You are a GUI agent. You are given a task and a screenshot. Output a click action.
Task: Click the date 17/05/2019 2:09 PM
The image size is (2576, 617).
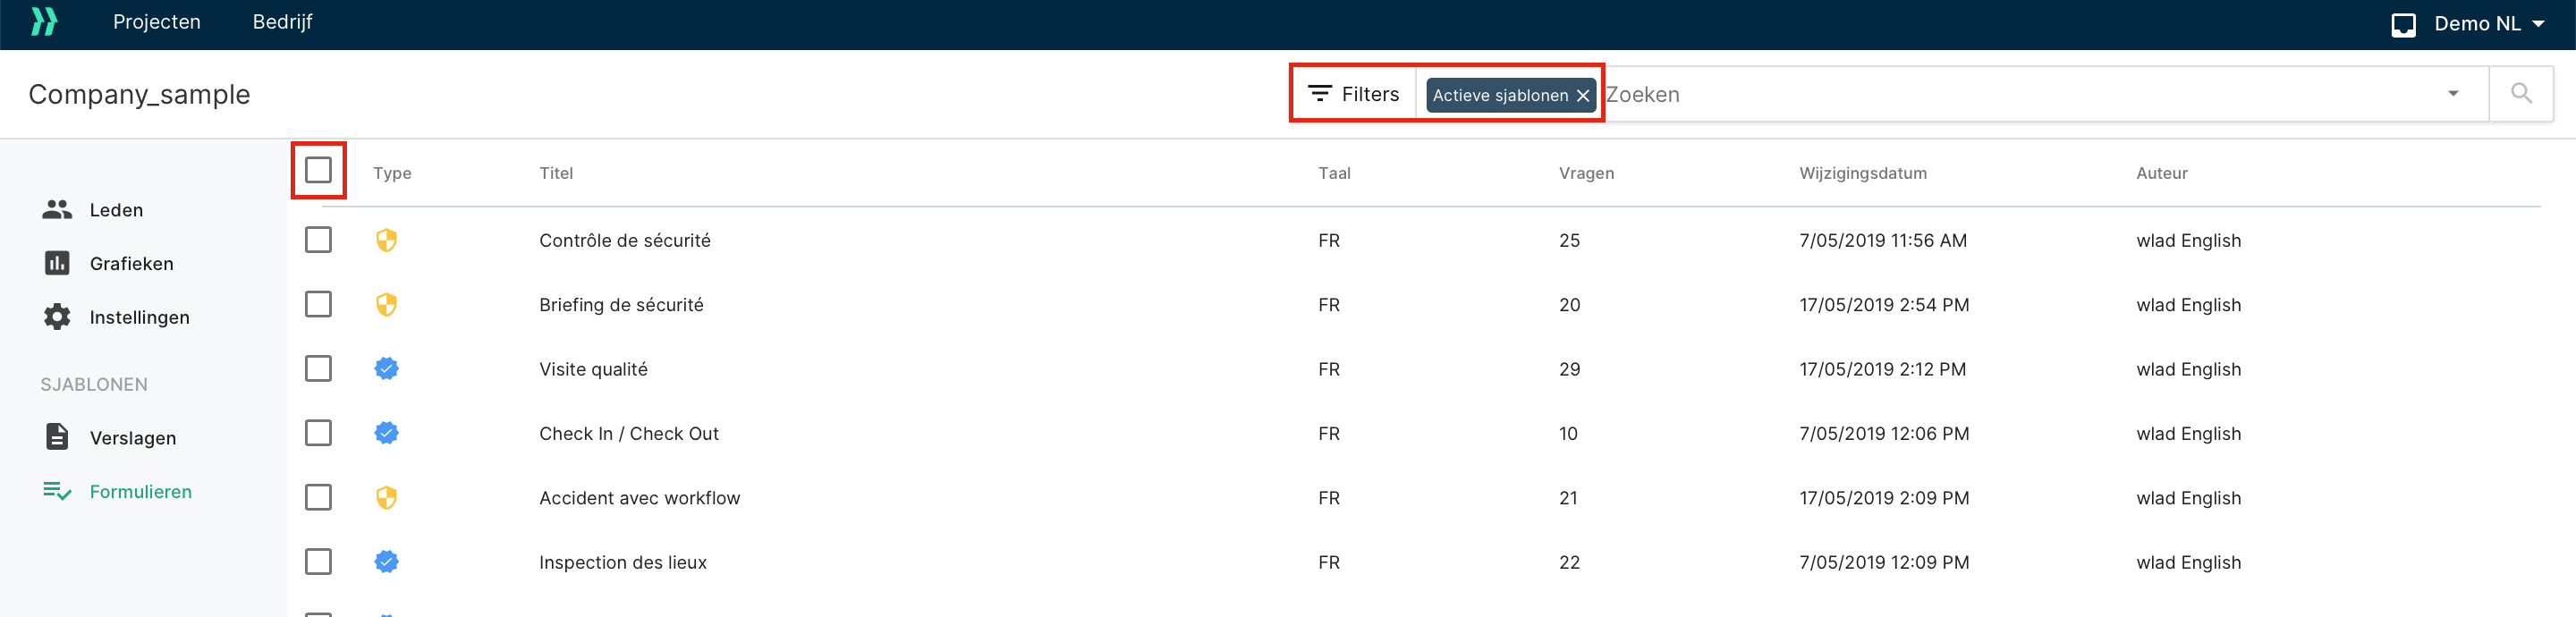coord(1884,498)
